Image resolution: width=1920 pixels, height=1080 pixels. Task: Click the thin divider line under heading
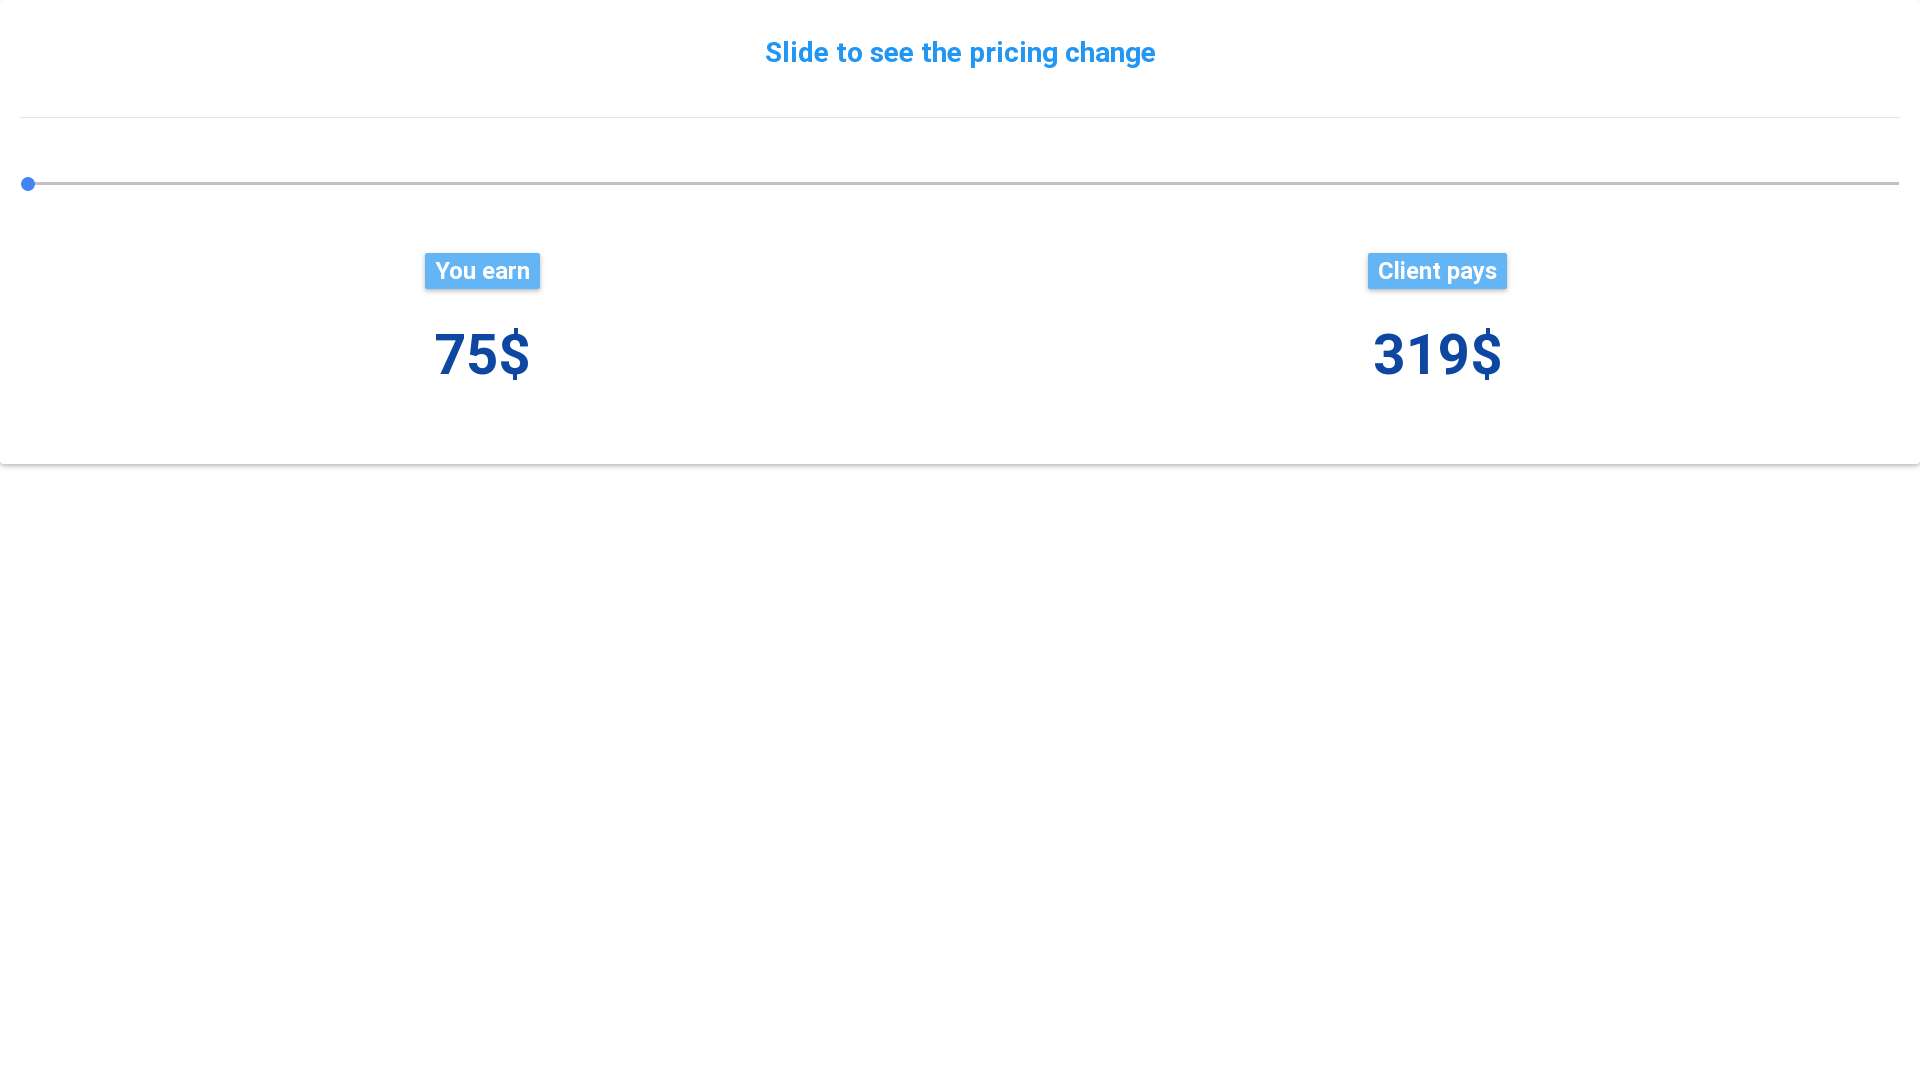point(960,117)
